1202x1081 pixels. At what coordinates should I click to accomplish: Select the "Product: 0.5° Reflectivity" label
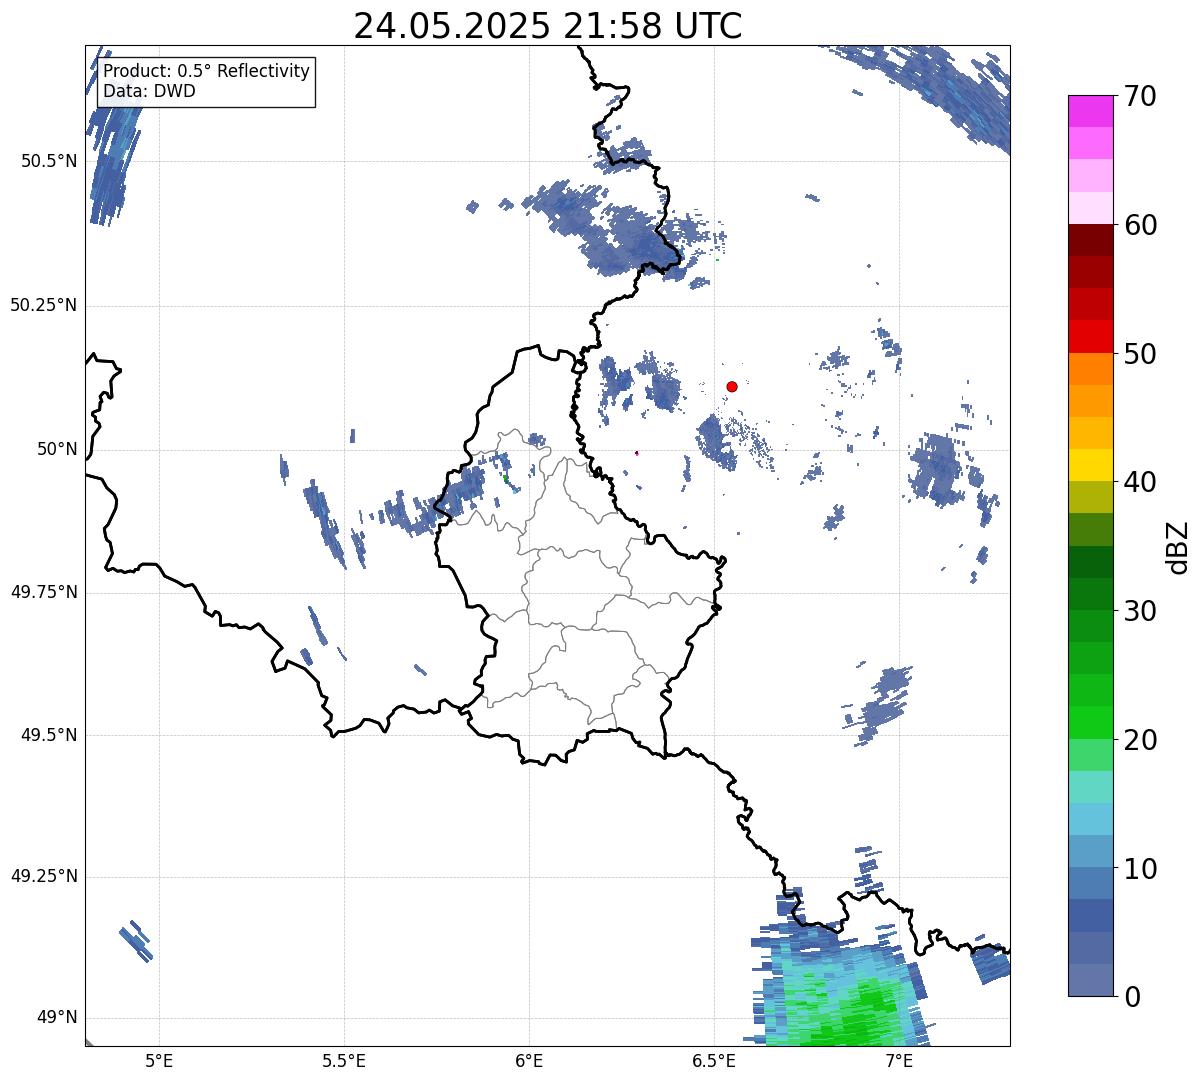[x=207, y=72]
